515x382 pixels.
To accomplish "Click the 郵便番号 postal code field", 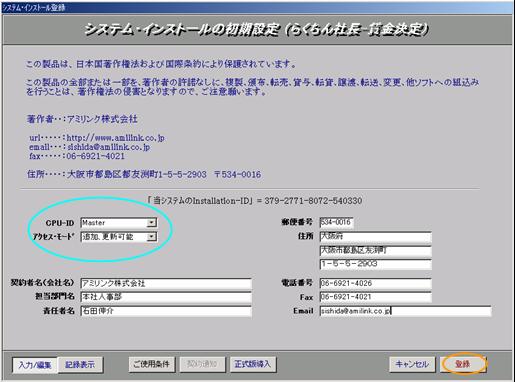I will (x=336, y=222).
